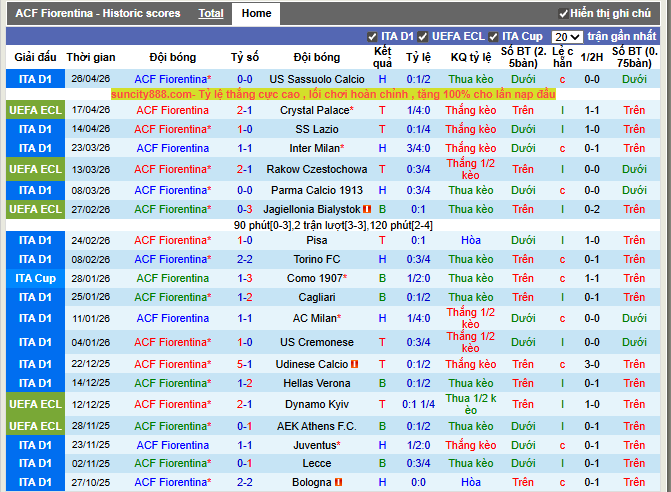Click the 90 phút[0-3] extra time note
Viewport: 671px width, 492px height.
pos(333,225)
